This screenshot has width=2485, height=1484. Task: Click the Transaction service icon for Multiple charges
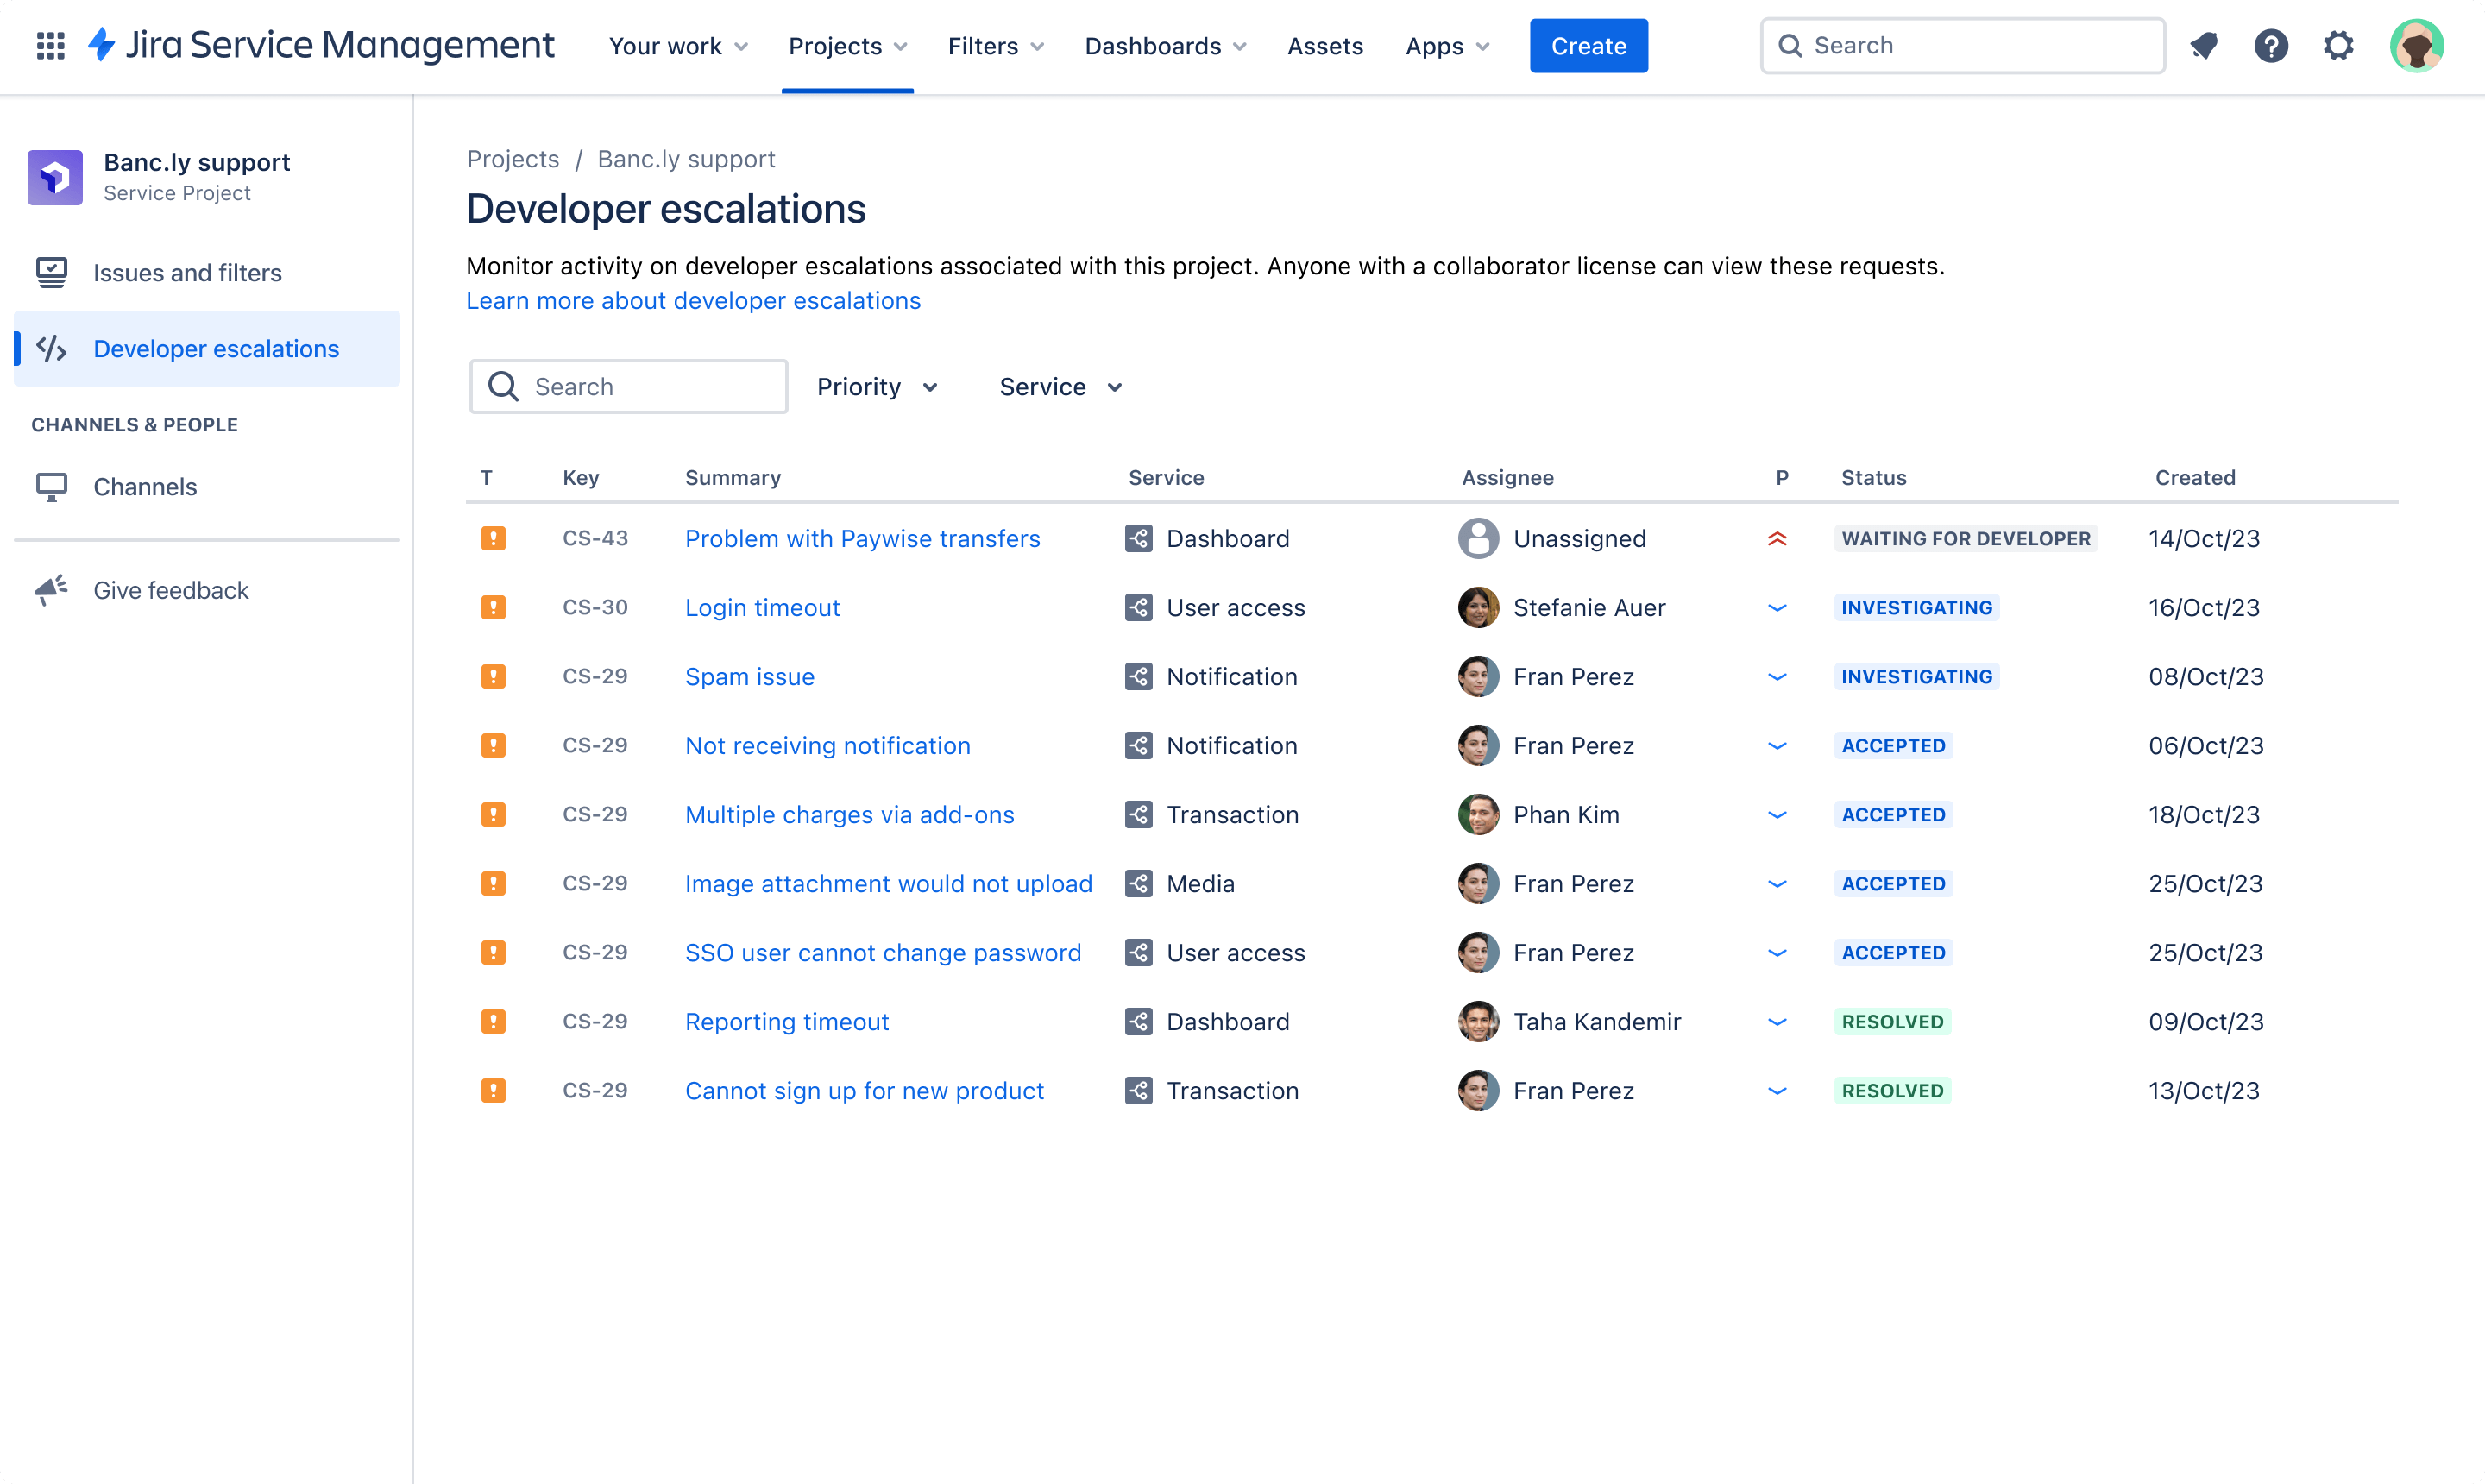(x=1139, y=814)
